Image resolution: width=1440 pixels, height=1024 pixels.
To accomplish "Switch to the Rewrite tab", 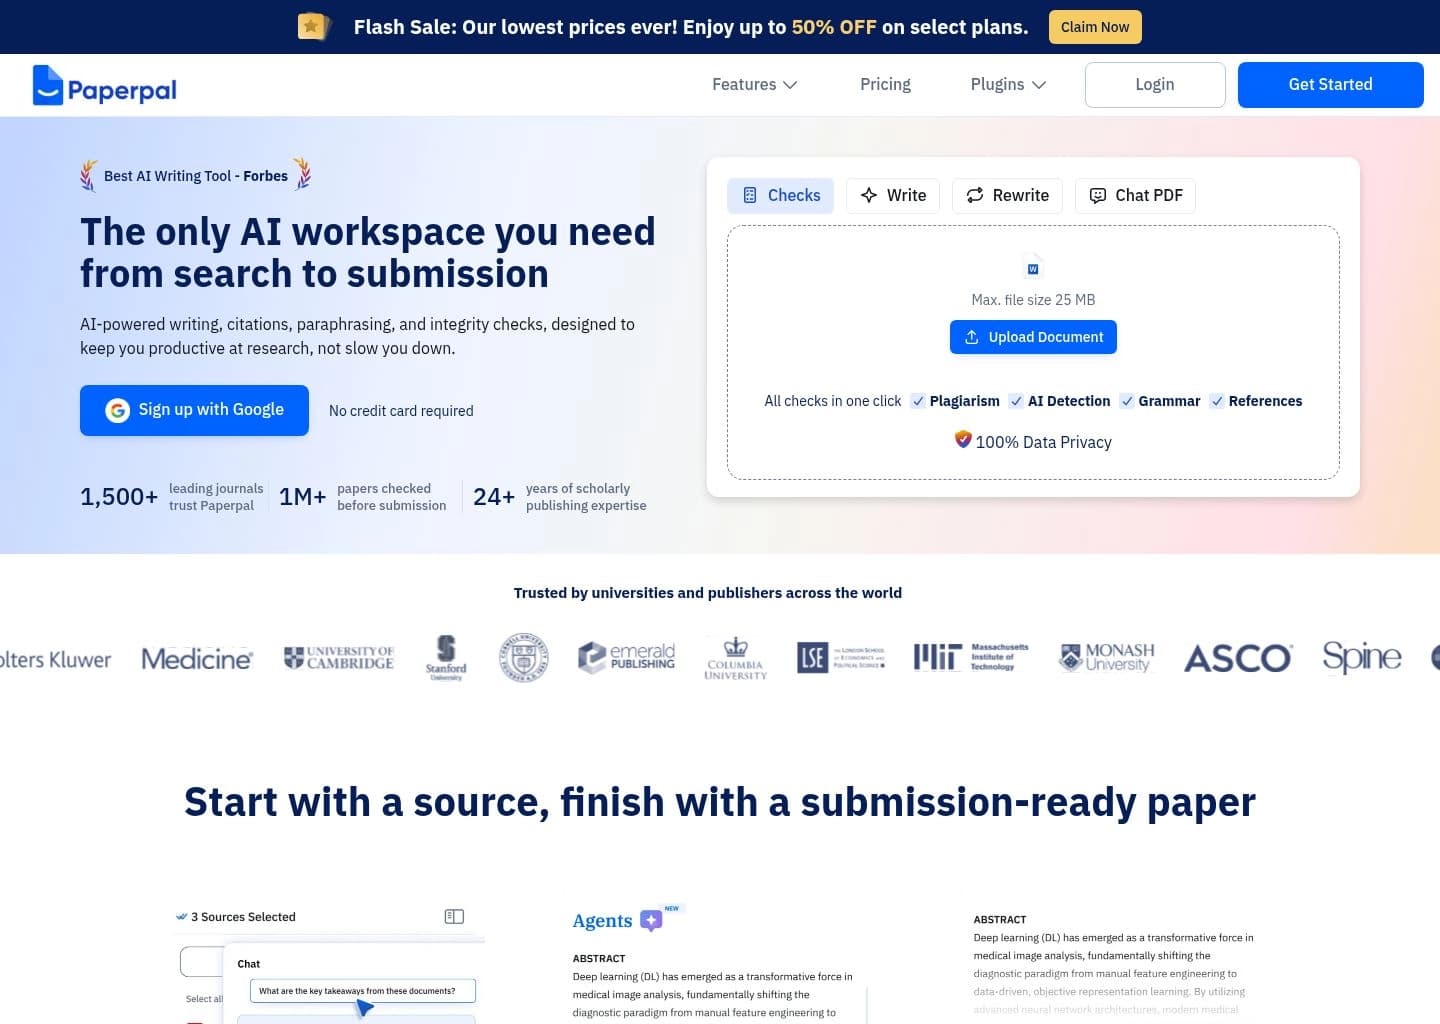I will (1007, 195).
